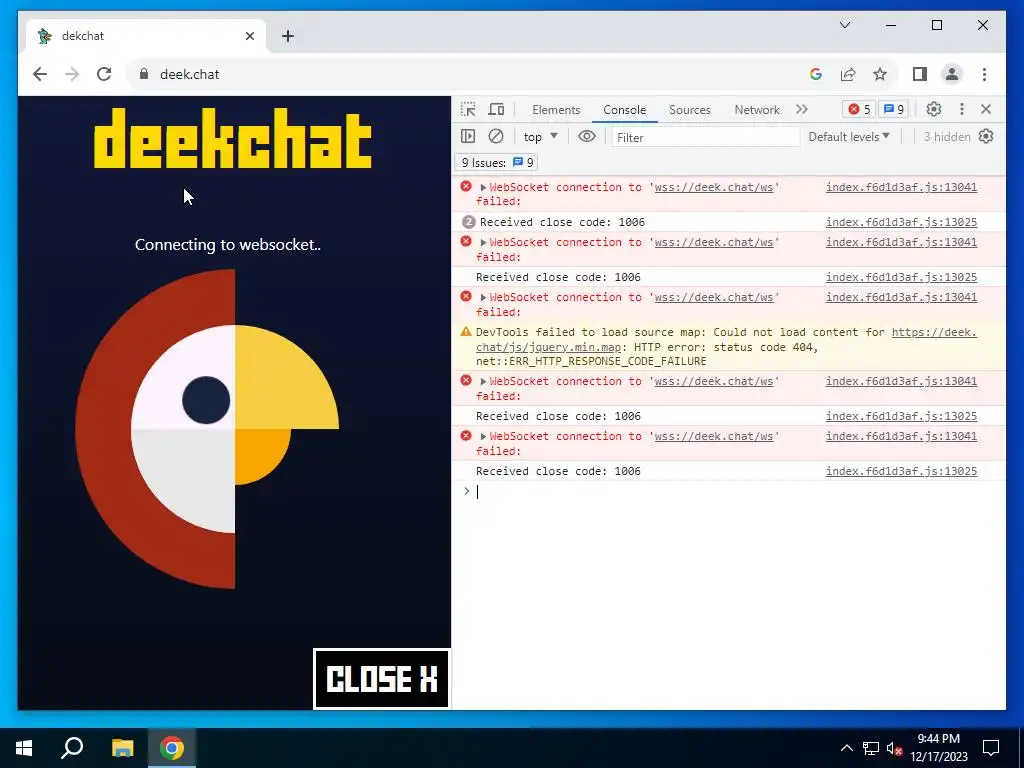The height and width of the screenshot is (768, 1024).
Task: Click the repeat count badge on first 1006 row
Action: point(468,222)
